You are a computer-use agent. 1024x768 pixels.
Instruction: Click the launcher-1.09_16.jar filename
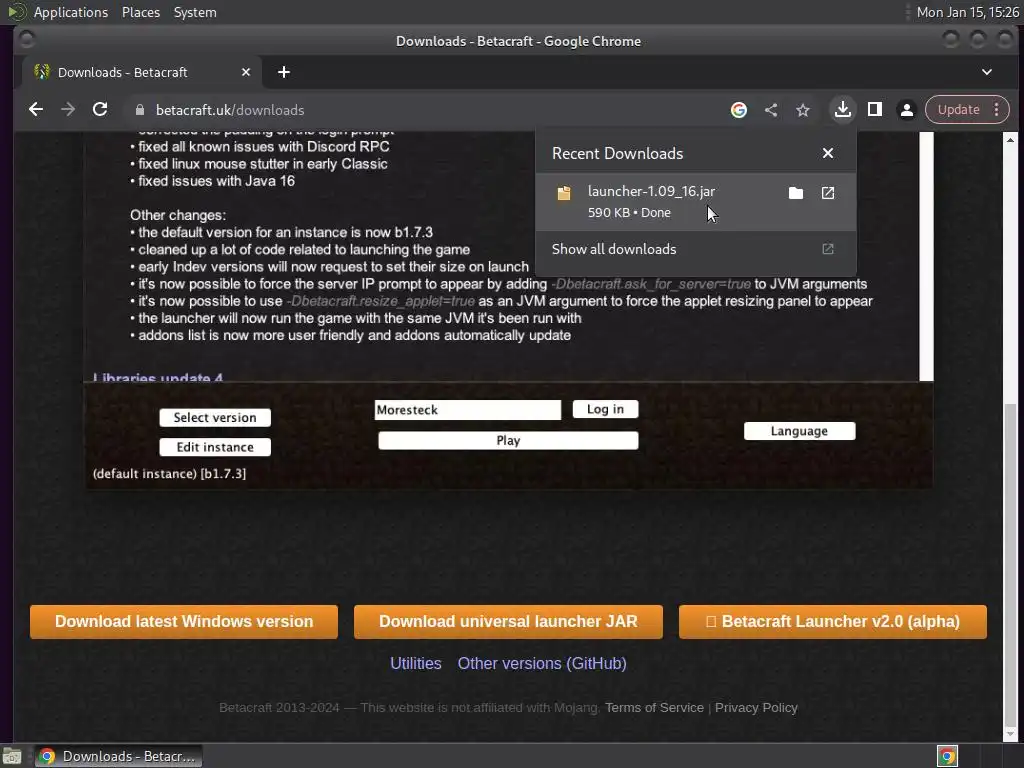[x=651, y=191]
